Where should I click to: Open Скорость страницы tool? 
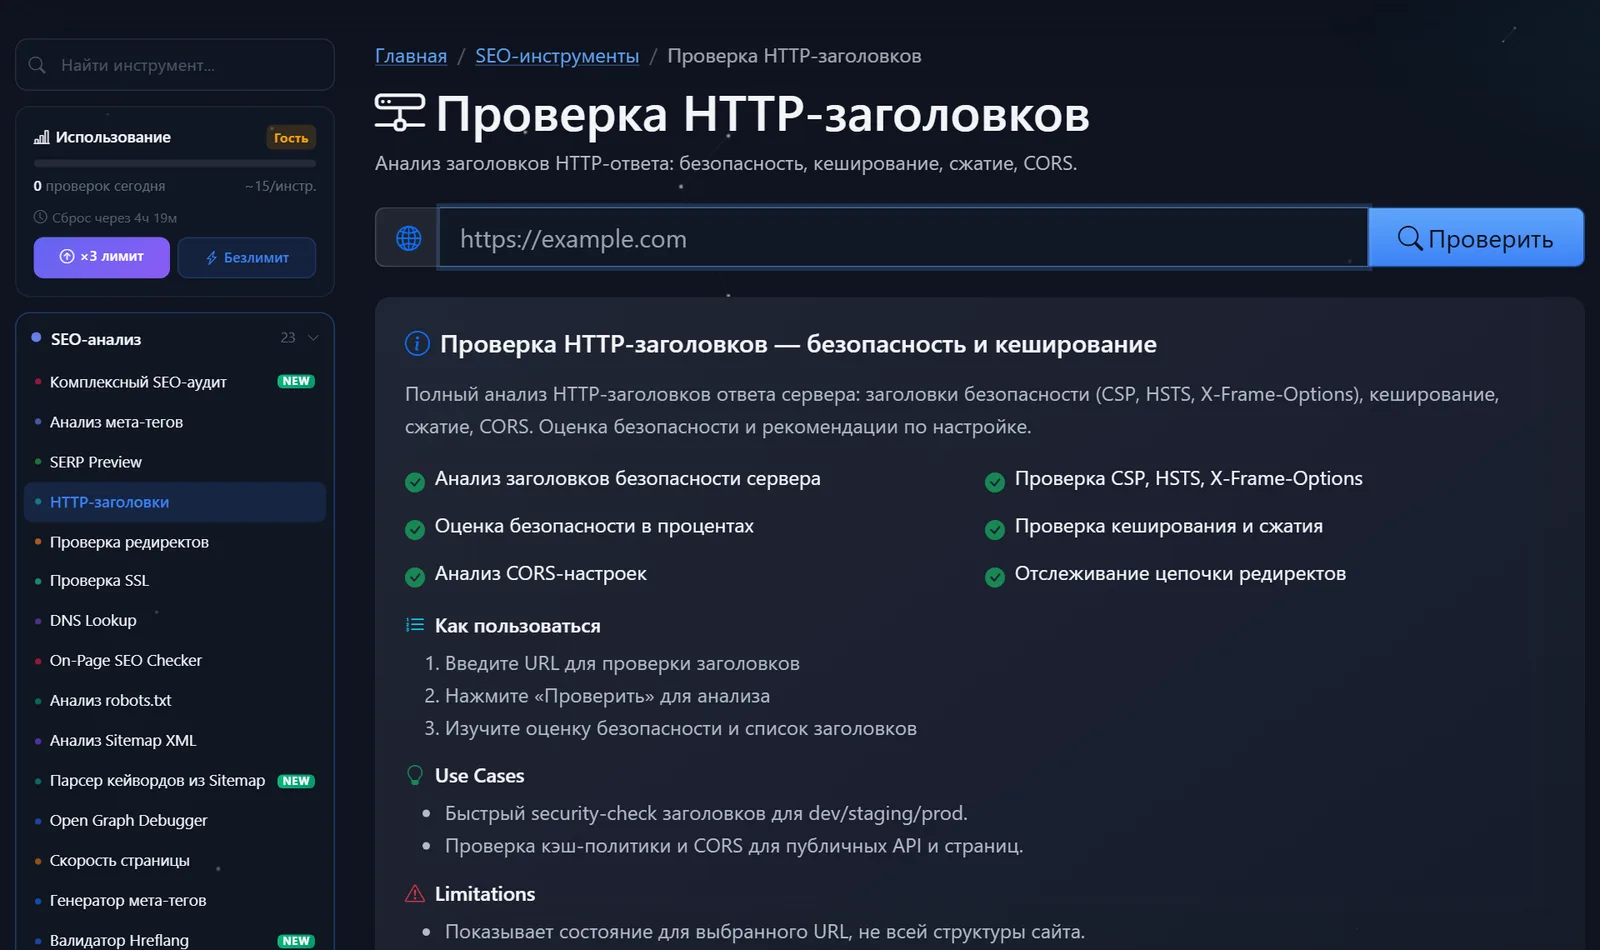[175, 860]
